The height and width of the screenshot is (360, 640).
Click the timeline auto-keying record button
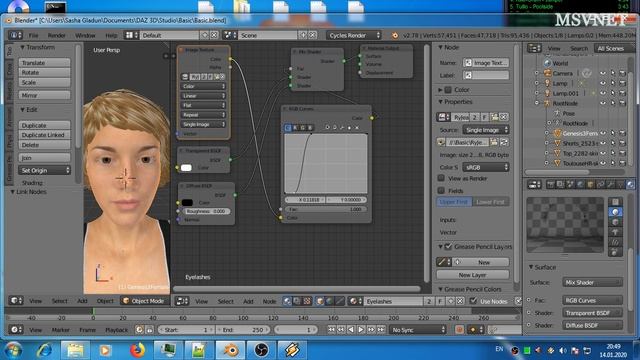coord(459,329)
